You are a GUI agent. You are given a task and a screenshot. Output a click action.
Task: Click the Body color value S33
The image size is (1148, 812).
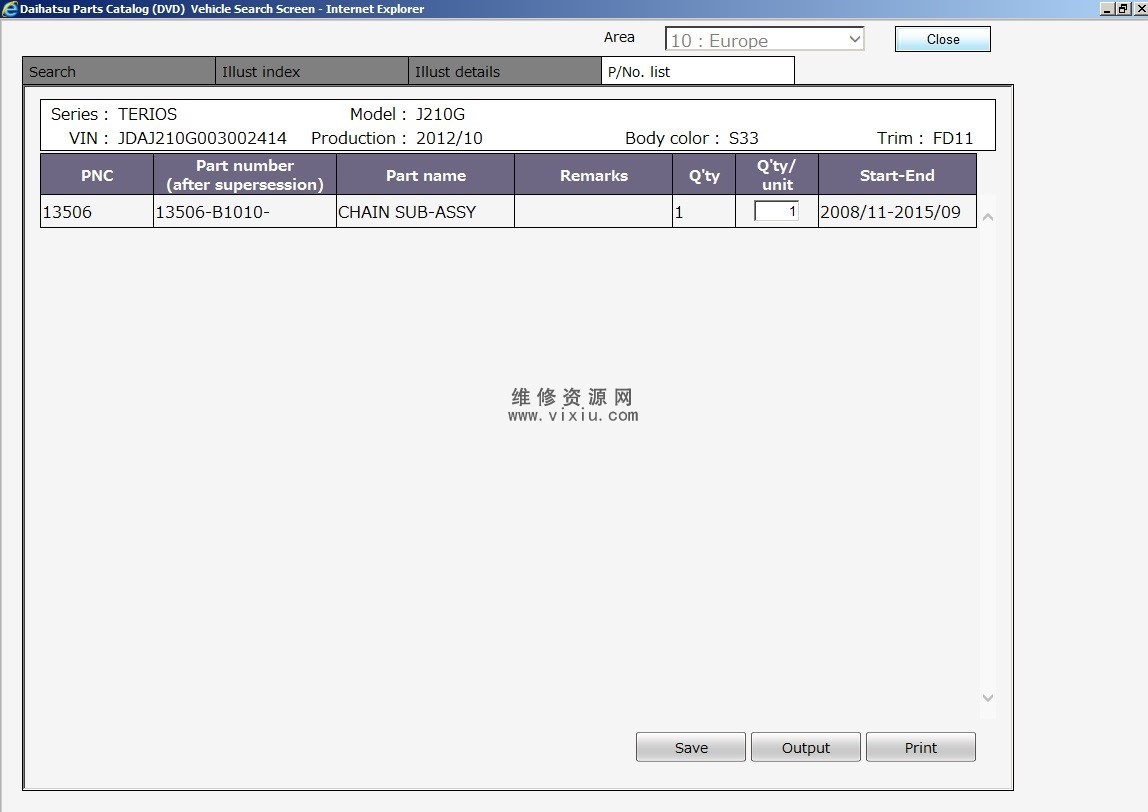(743, 138)
